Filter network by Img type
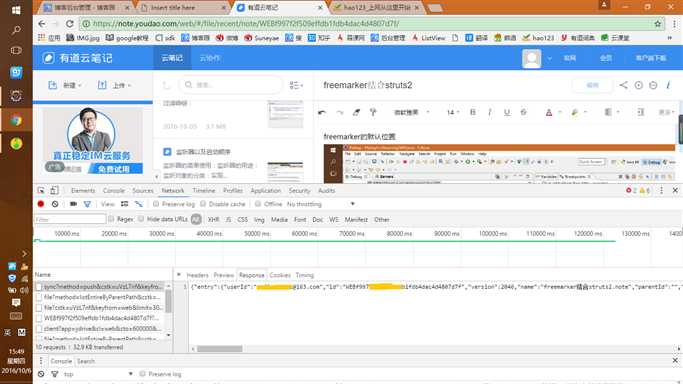This screenshot has height=384, width=683. click(259, 219)
